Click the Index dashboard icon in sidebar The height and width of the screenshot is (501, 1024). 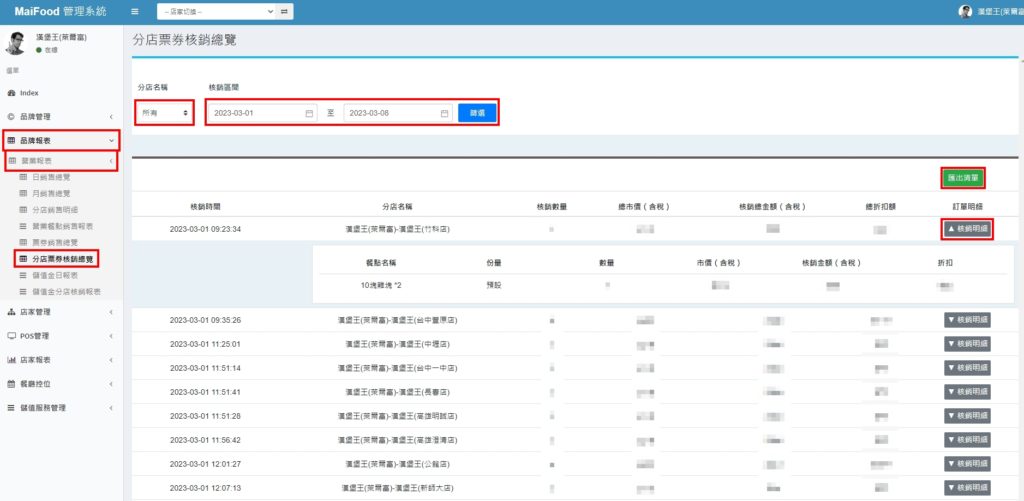[x=11, y=92]
